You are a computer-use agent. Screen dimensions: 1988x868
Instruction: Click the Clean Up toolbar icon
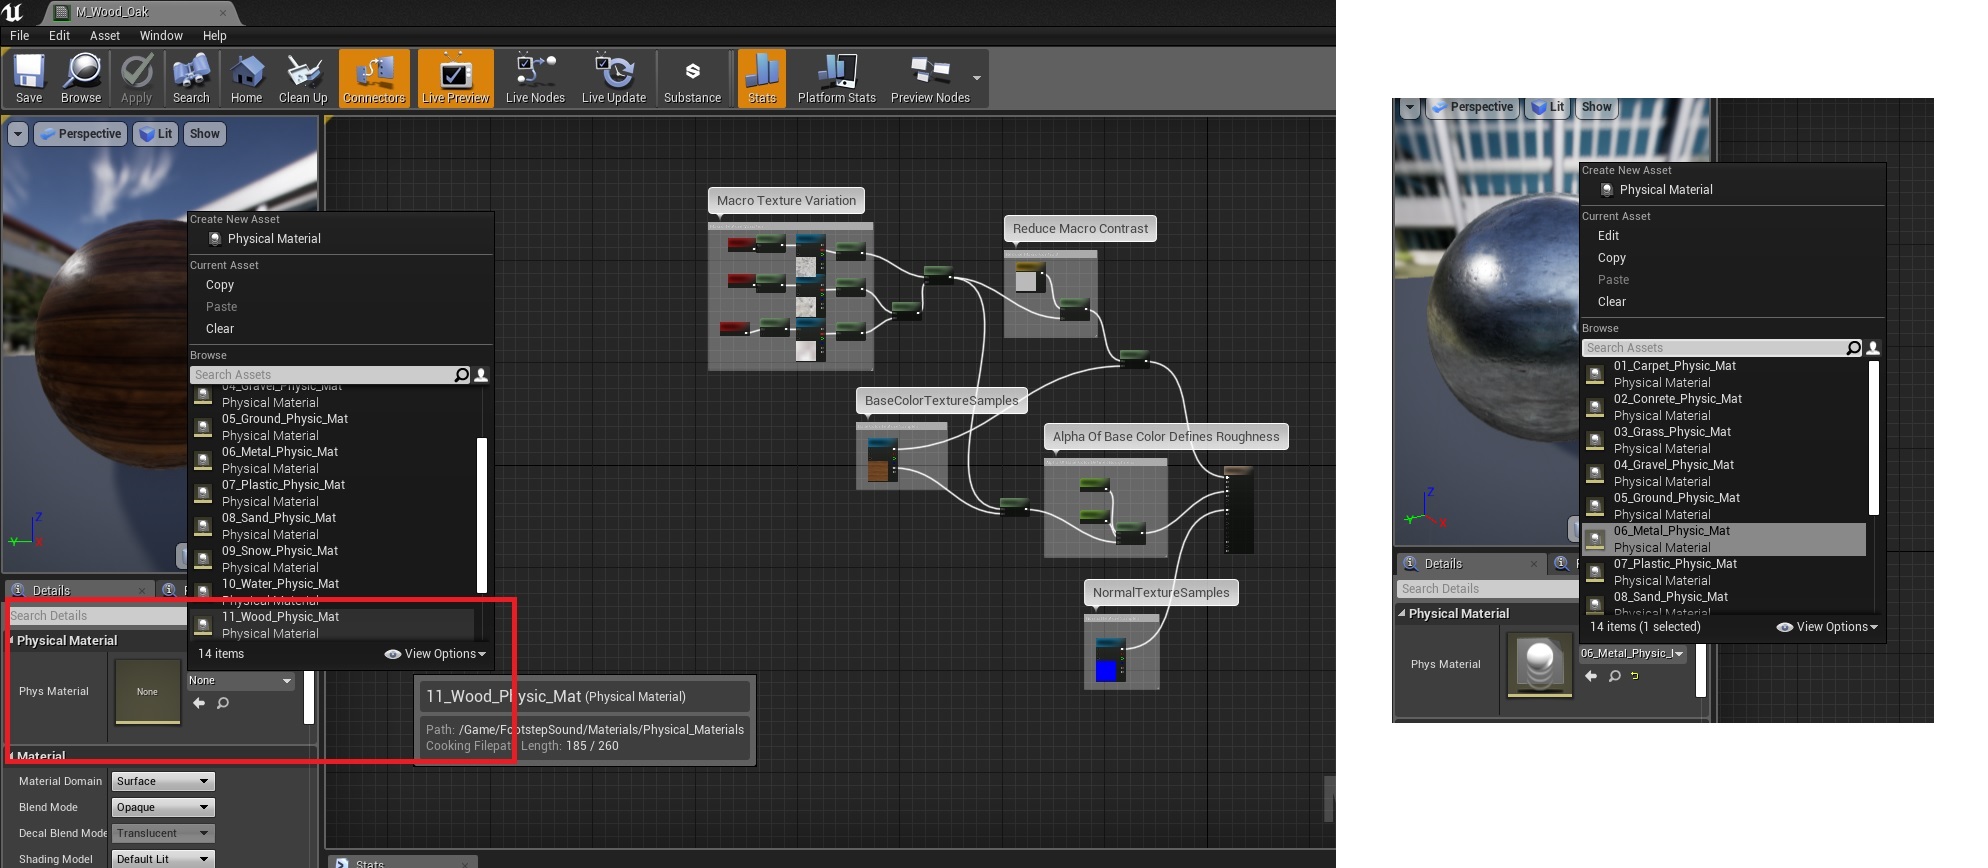coord(303,78)
